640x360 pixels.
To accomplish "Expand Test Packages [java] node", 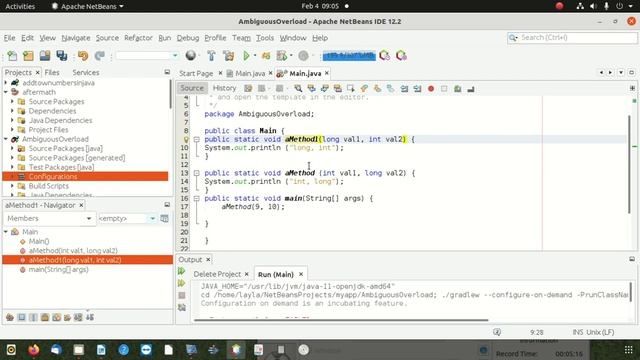I will 12,167.
